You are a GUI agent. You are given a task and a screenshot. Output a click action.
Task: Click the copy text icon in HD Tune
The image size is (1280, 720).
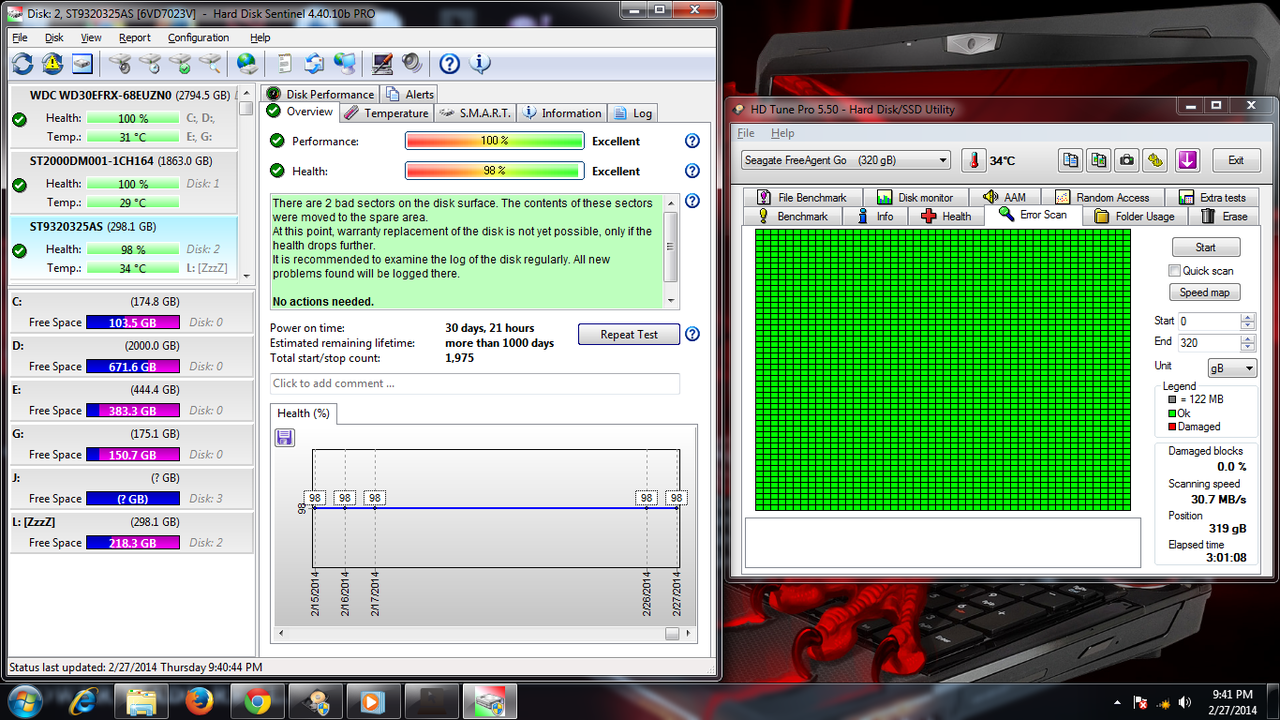click(x=1071, y=160)
